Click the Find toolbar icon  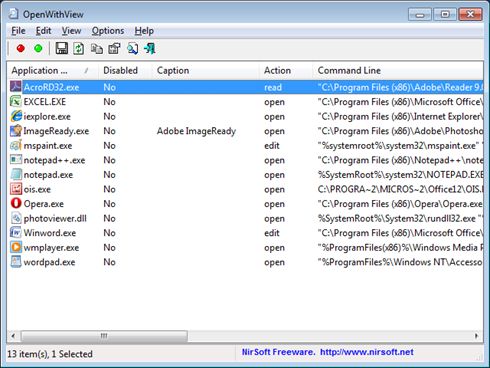pyautogui.click(x=132, y=49)
